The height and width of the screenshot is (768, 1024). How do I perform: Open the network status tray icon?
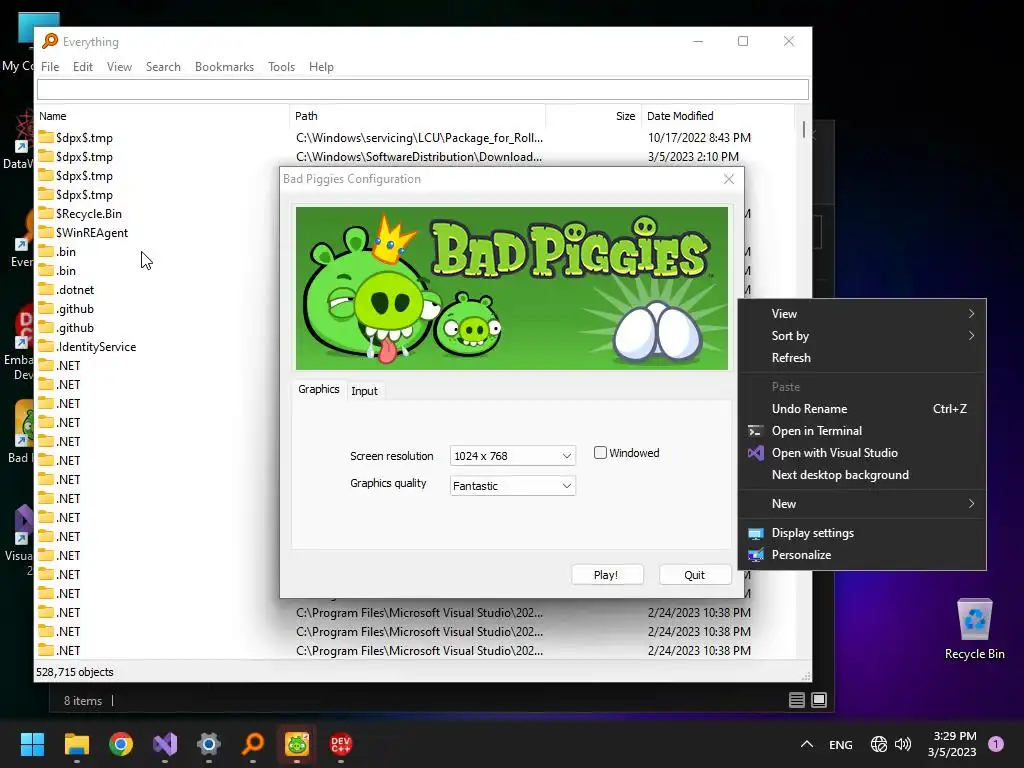point(879,744)
